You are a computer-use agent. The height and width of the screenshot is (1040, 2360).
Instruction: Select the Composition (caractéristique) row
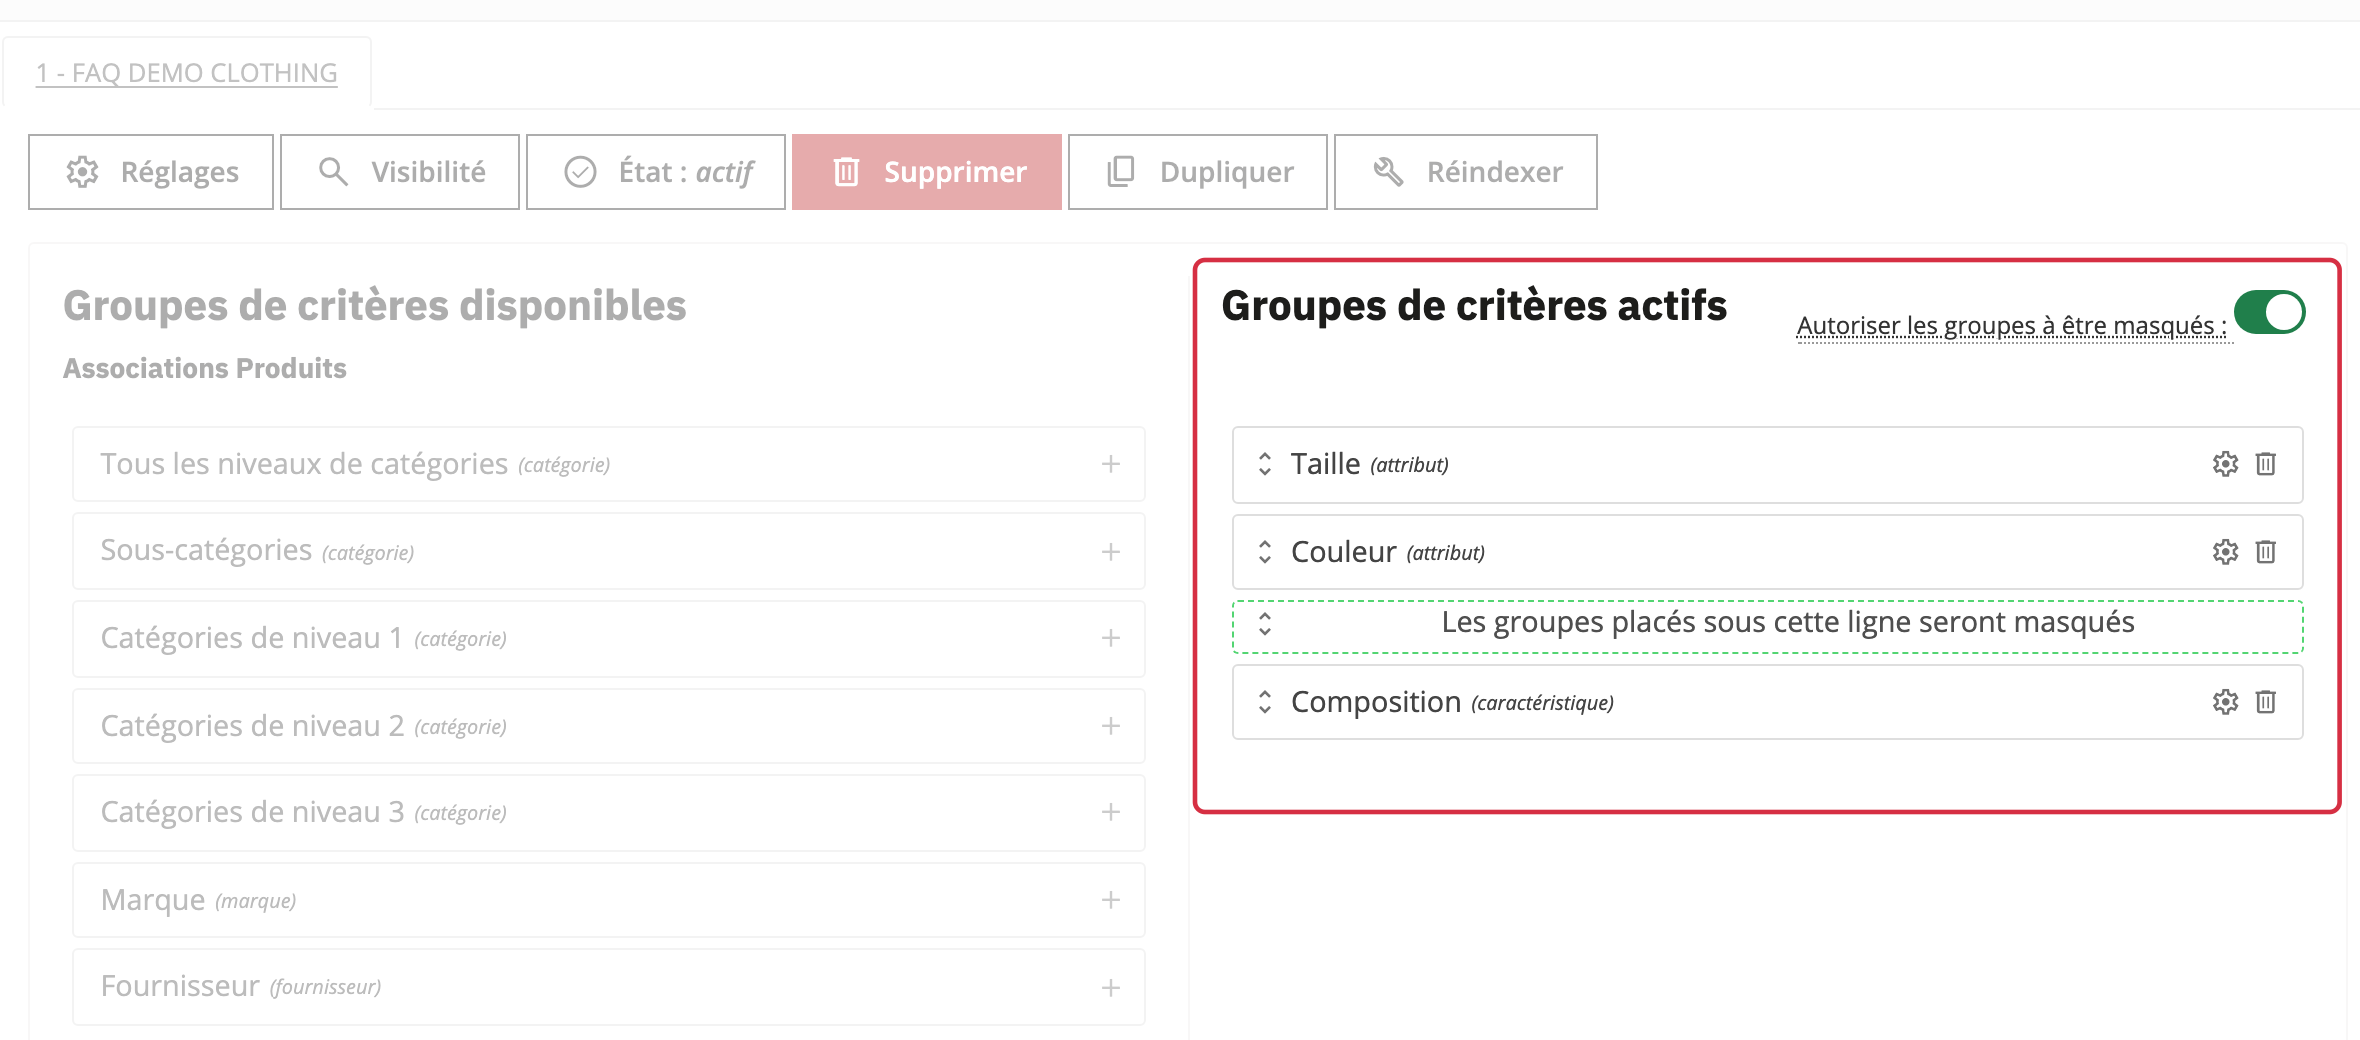1768,702
